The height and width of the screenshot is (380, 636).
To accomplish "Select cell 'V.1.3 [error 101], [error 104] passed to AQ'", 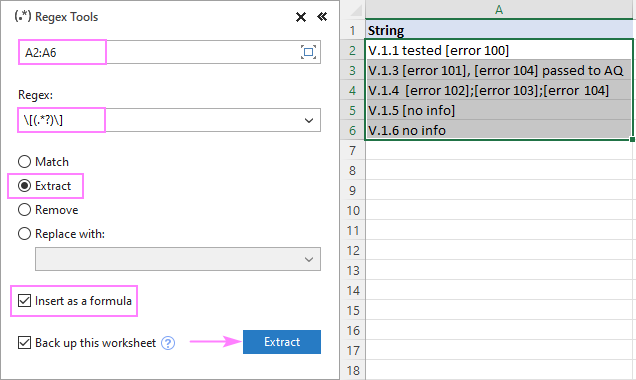I will [499, 70].
